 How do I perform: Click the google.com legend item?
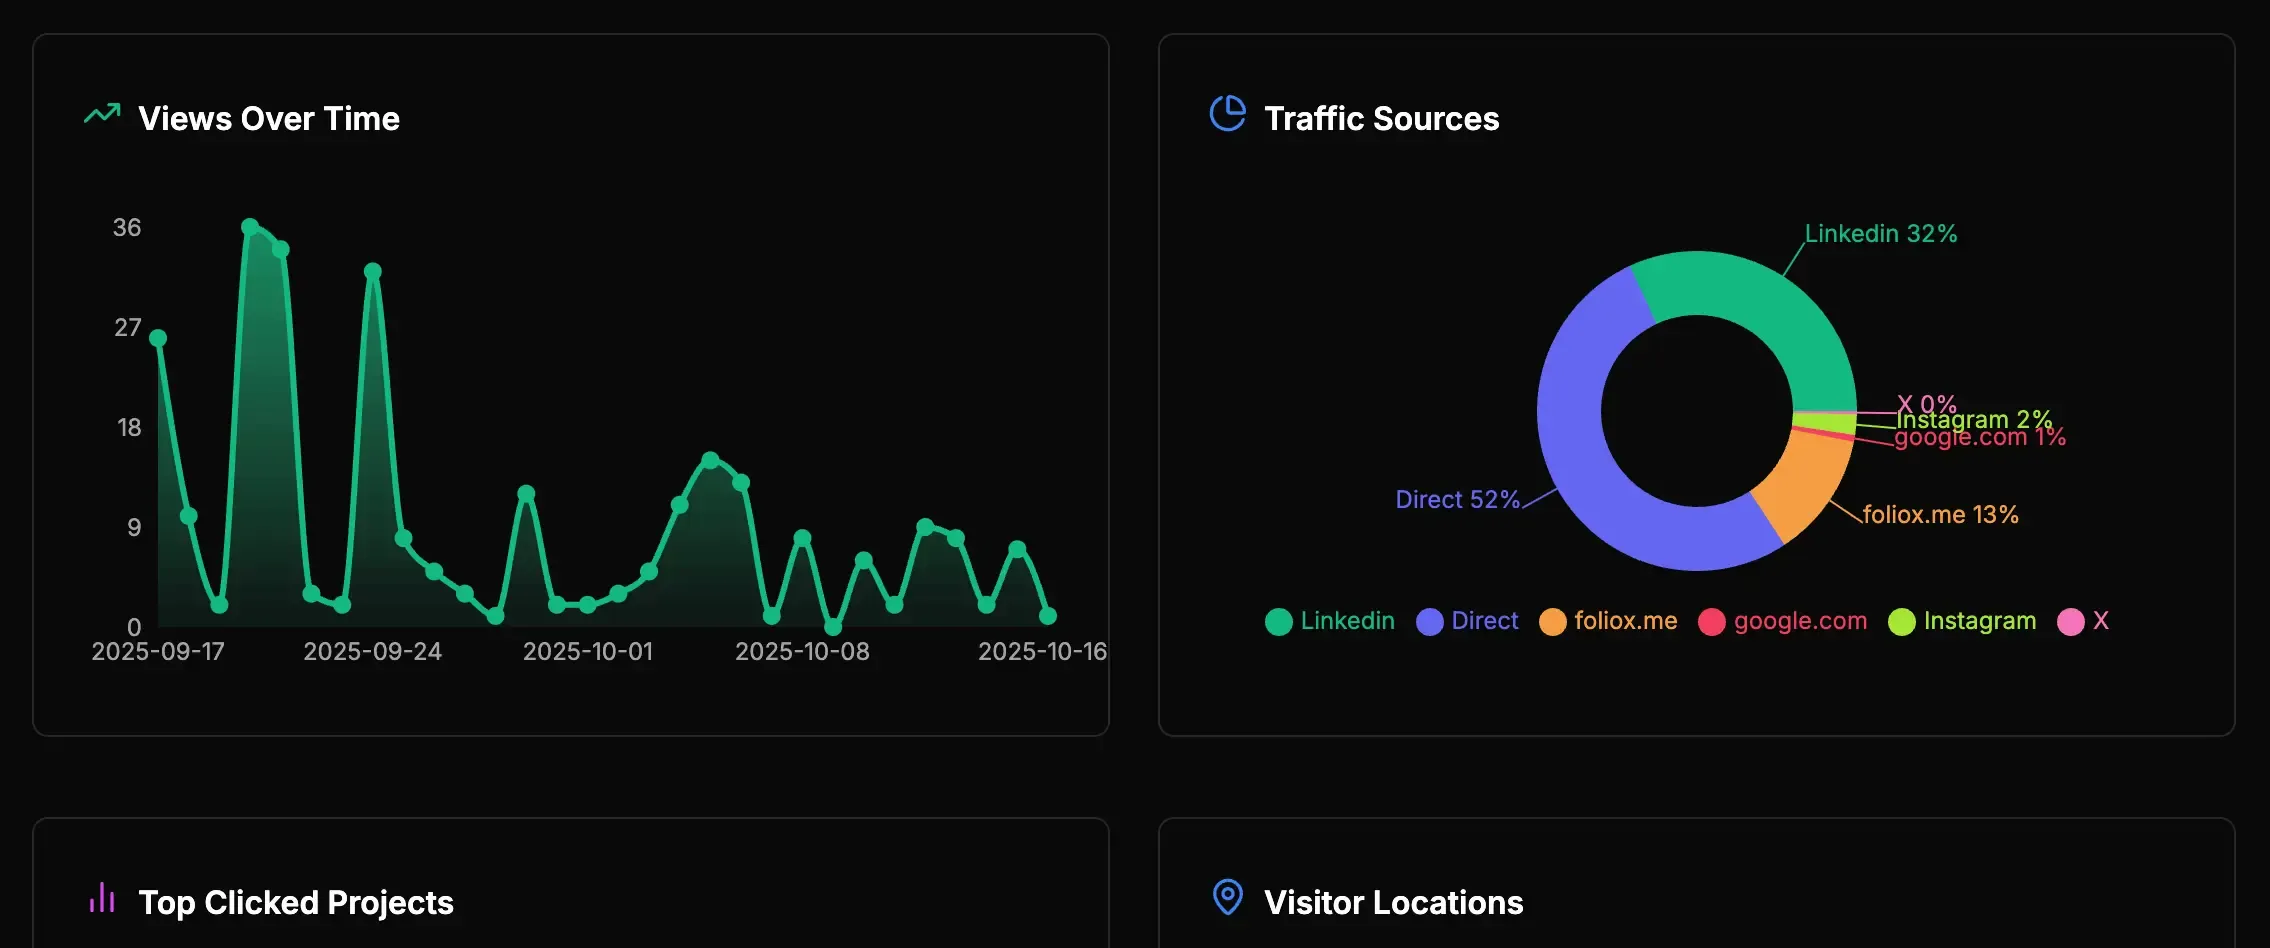1782,621
